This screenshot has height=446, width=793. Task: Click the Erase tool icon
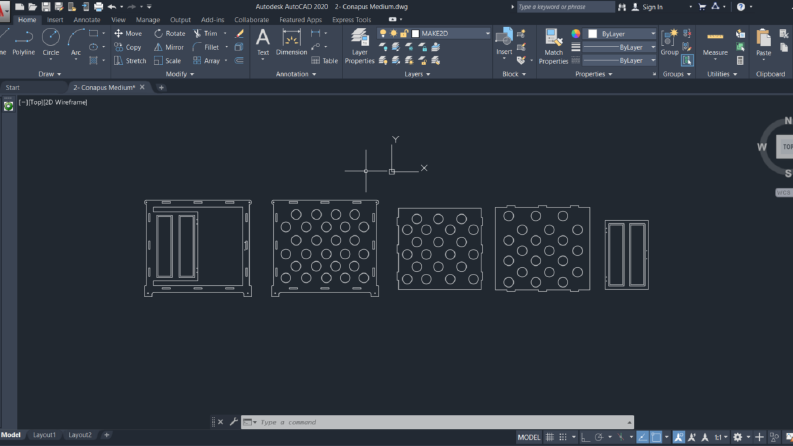[x=239, y=33]
